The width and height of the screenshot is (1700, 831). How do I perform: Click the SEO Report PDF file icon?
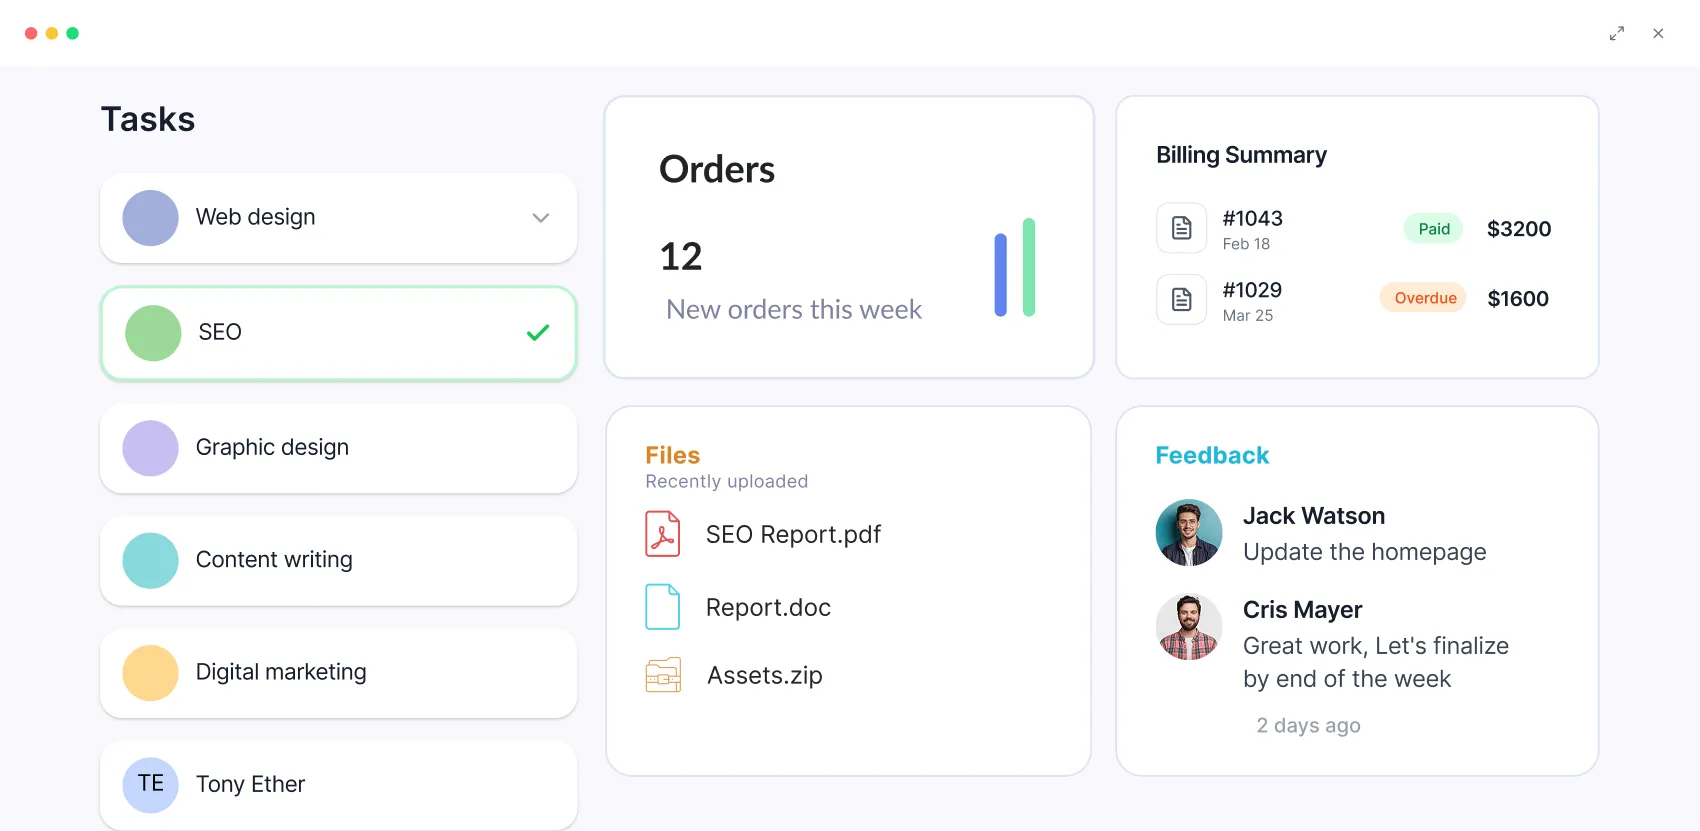(x=662, y=534)
